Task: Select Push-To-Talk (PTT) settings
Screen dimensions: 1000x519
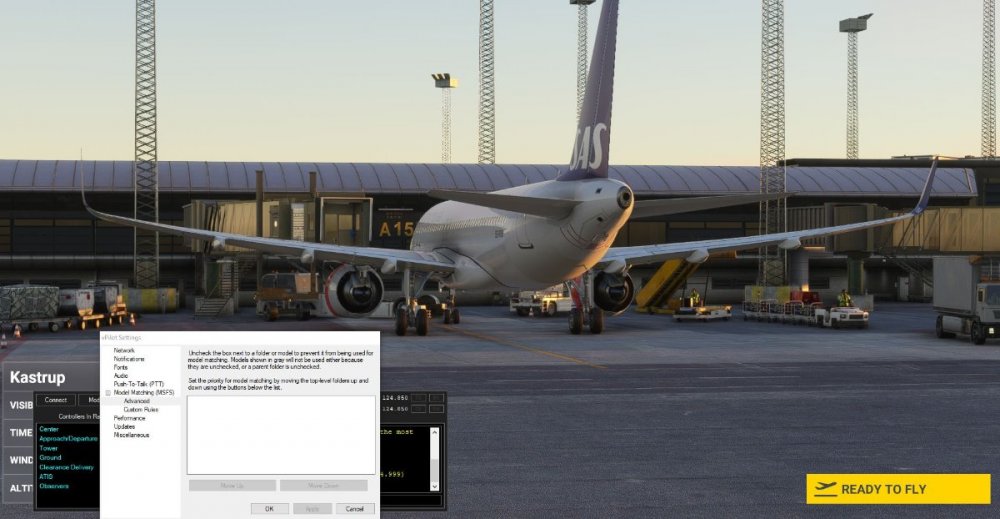Action: point(138,384)
